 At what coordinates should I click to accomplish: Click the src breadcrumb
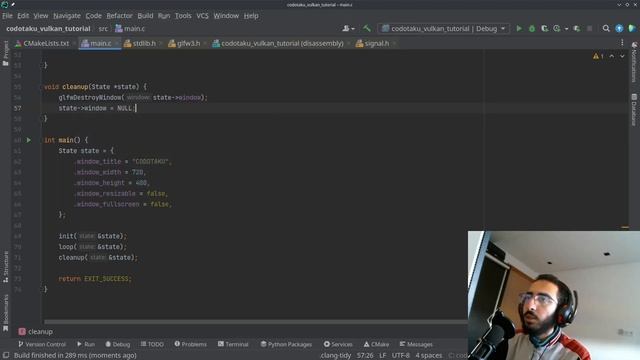point(103,29)
